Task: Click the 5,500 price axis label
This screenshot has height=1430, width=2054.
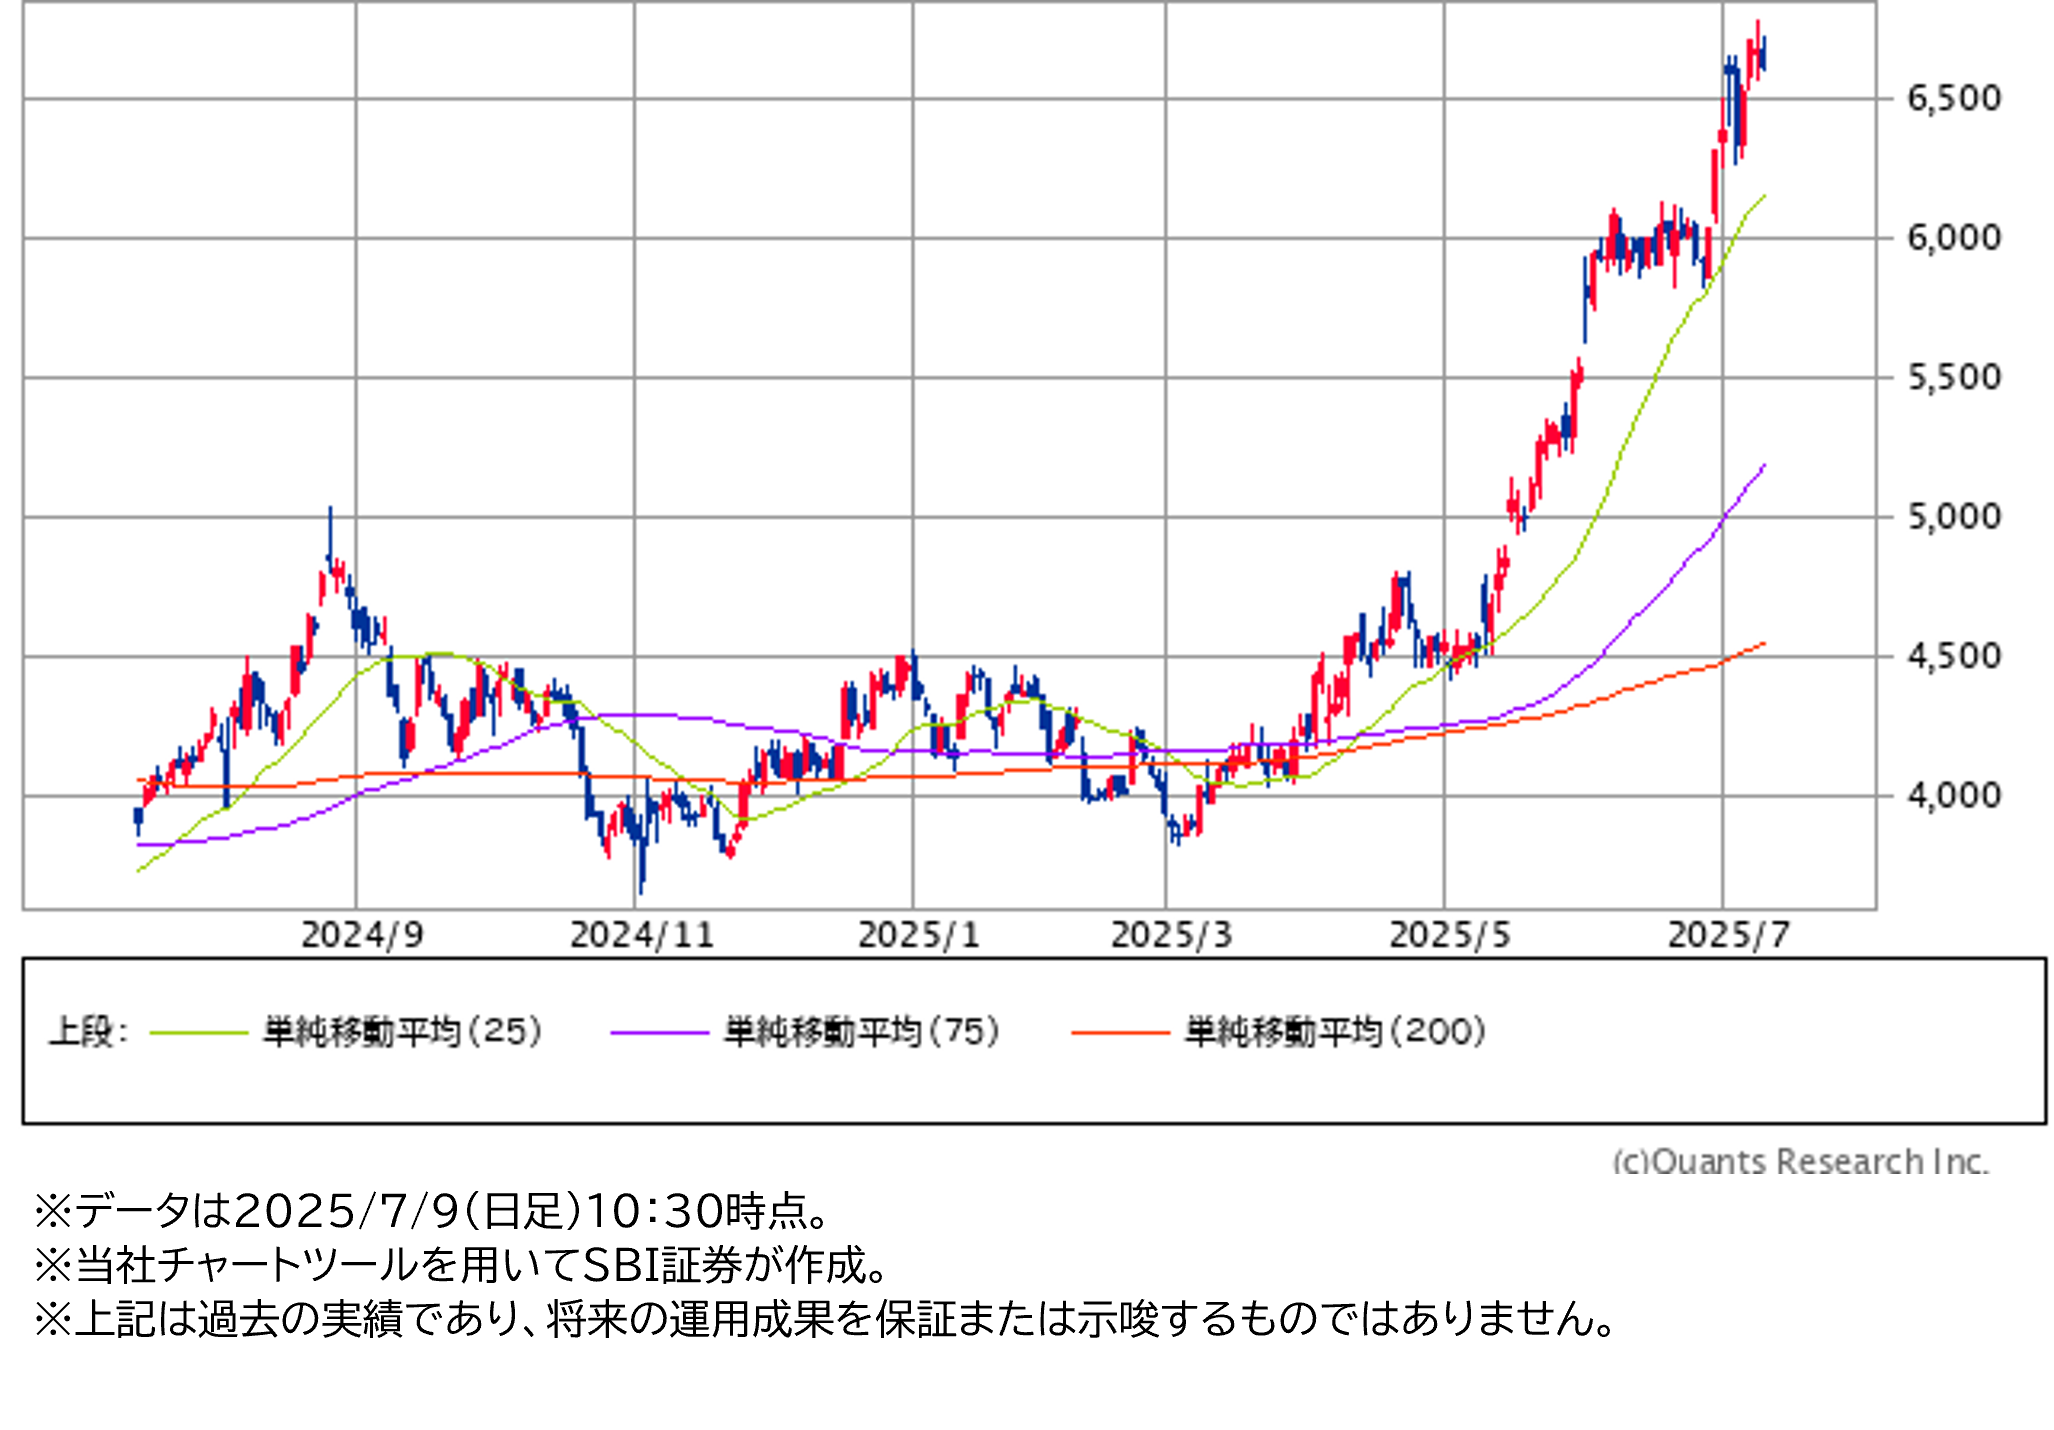Action: [x=1953, y=378]
